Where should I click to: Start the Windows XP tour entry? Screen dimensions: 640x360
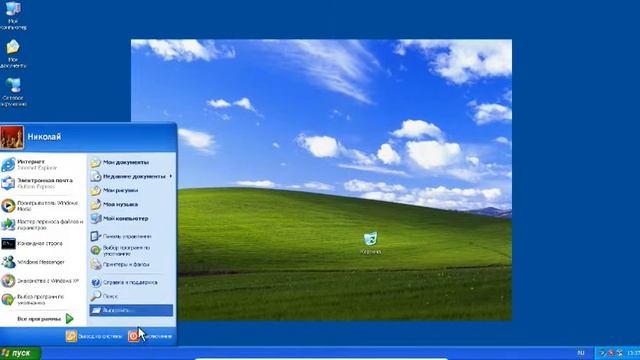pyautogui.click(x=43, y=281)
